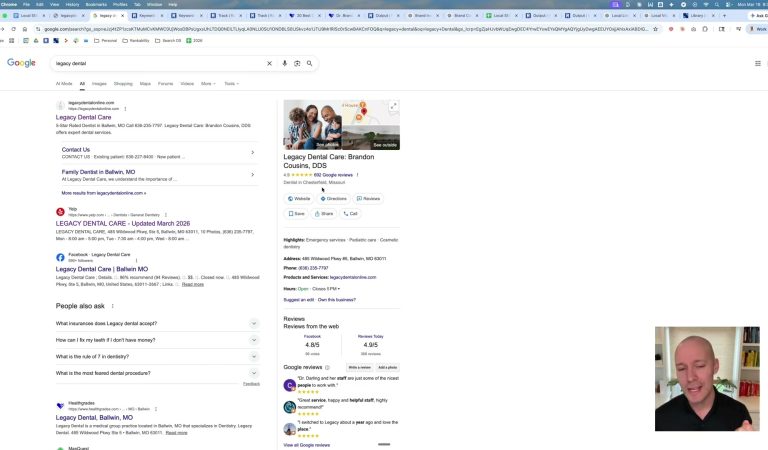Start voice search with the microphone icon
Image resolution: width=768 pixels, height=450 pixels.
coord(284,63)
